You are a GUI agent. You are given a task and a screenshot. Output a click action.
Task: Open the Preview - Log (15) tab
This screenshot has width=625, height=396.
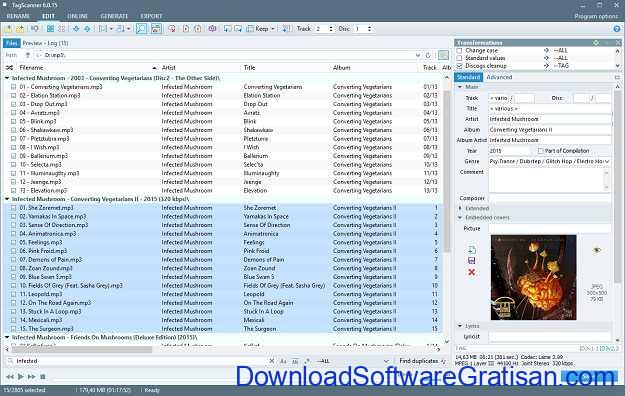pyautogui.click(x=45, y=43)
